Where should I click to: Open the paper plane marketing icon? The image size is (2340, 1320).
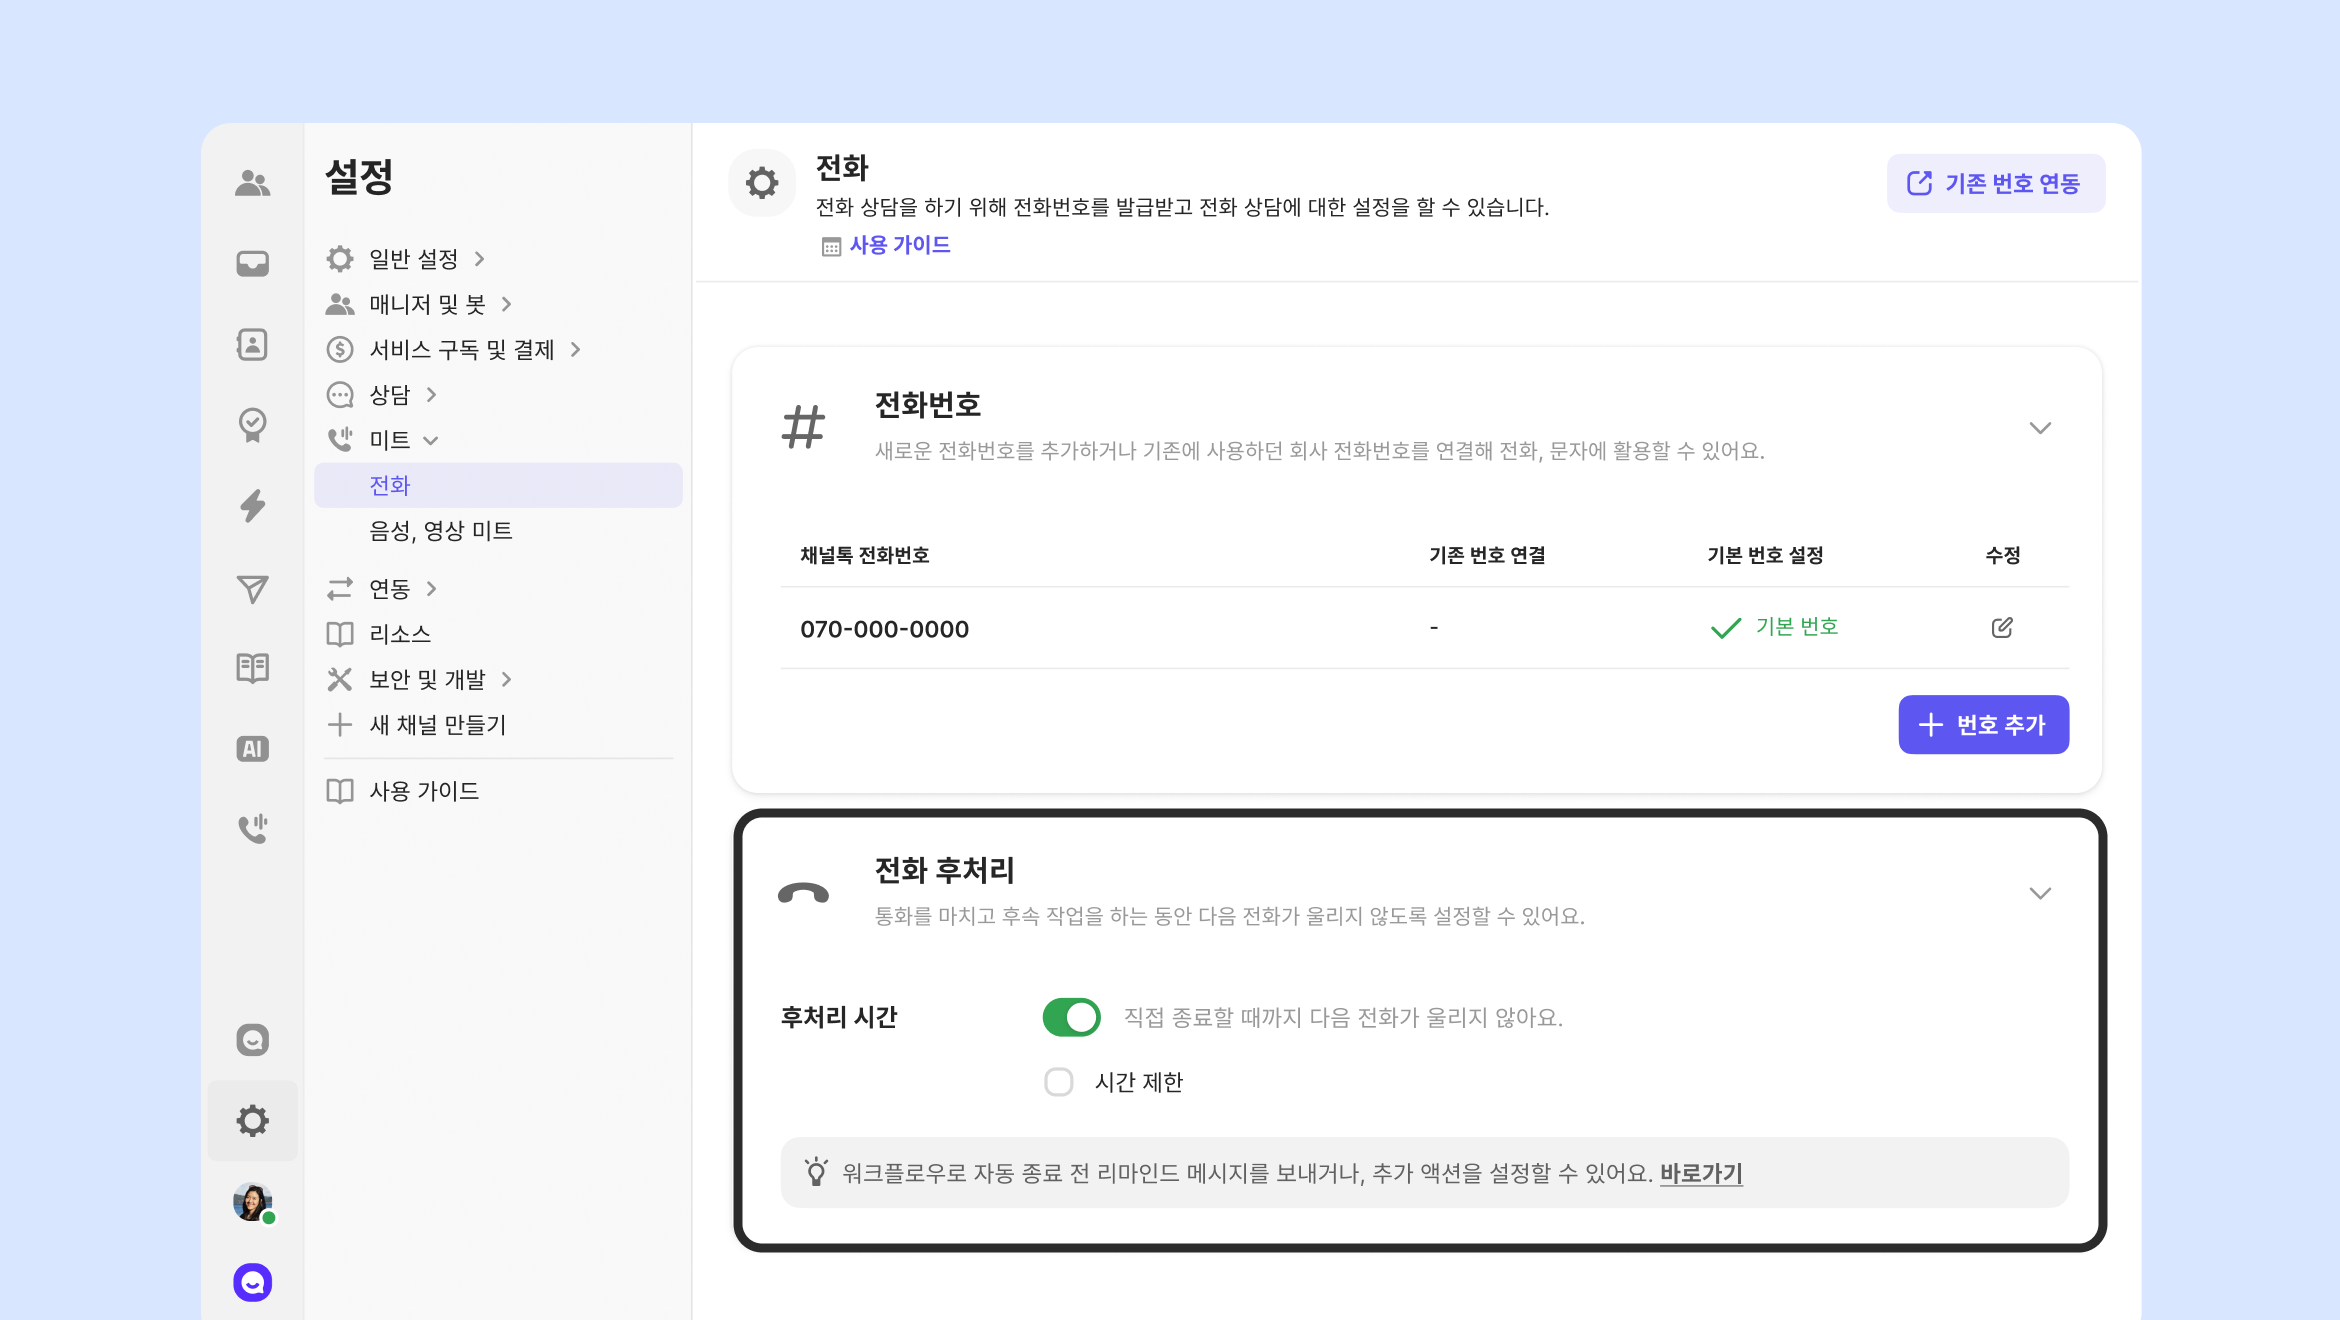(252, 588)
